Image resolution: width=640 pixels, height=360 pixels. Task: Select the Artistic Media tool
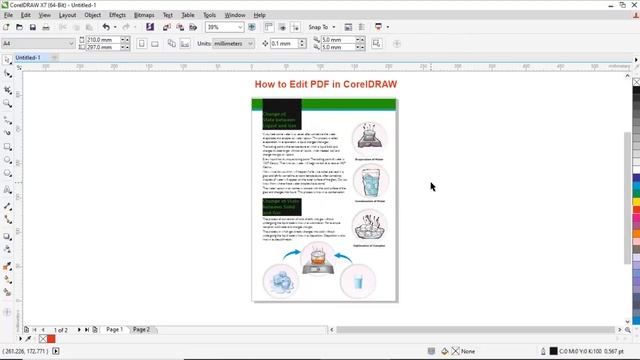click(x=7, y=133)
